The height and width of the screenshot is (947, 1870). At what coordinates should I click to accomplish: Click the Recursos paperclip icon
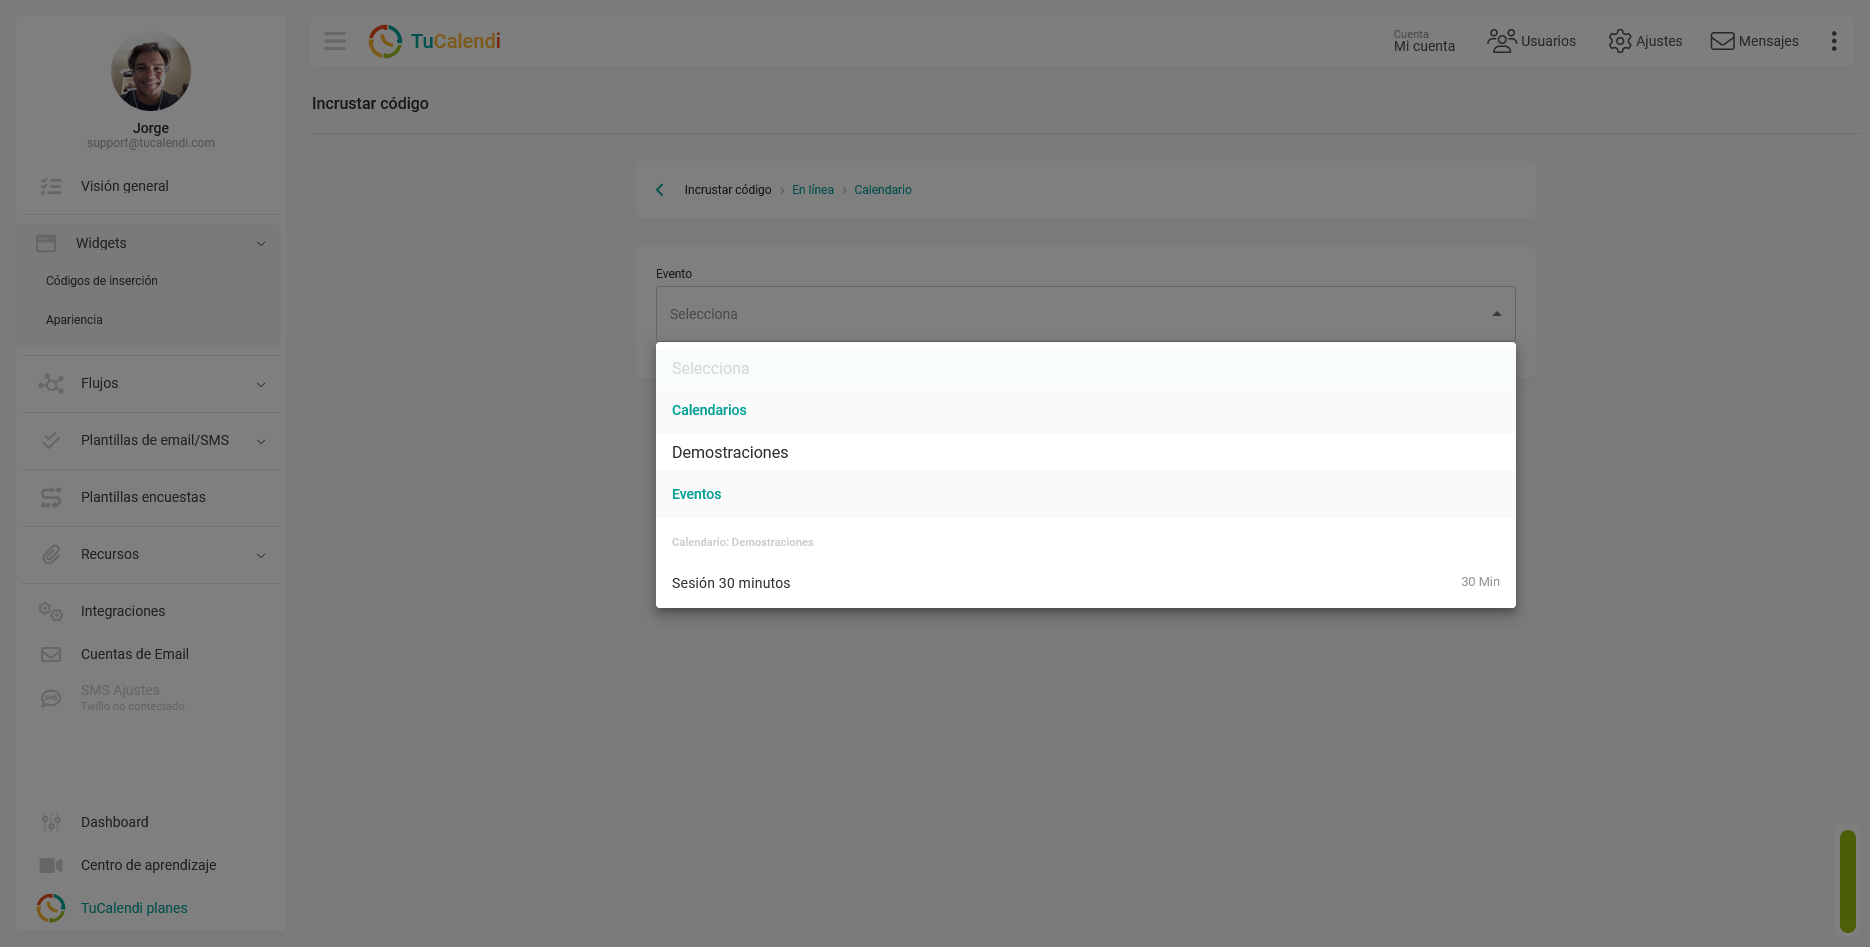coord(51,554)
